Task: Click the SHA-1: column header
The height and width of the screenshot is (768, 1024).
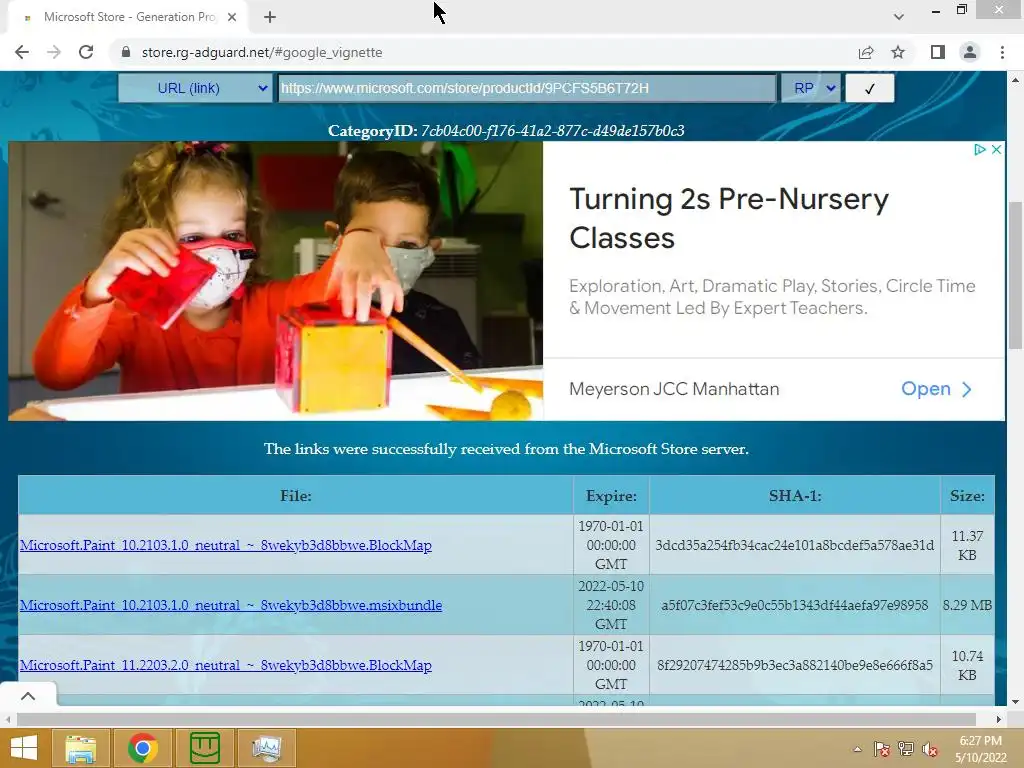Action: (795, 496)
